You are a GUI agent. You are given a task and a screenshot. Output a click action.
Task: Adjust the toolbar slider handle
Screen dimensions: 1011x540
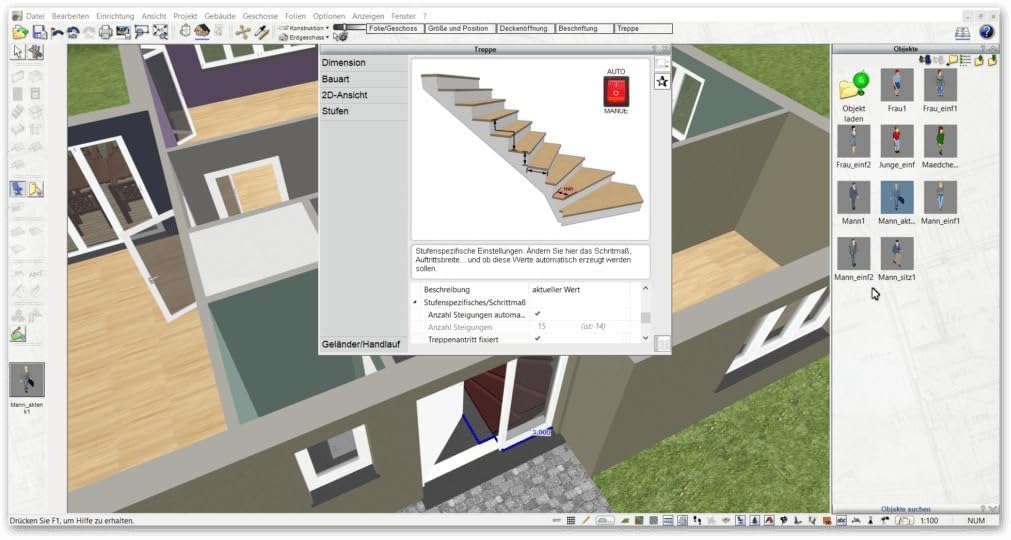[344, 27]
